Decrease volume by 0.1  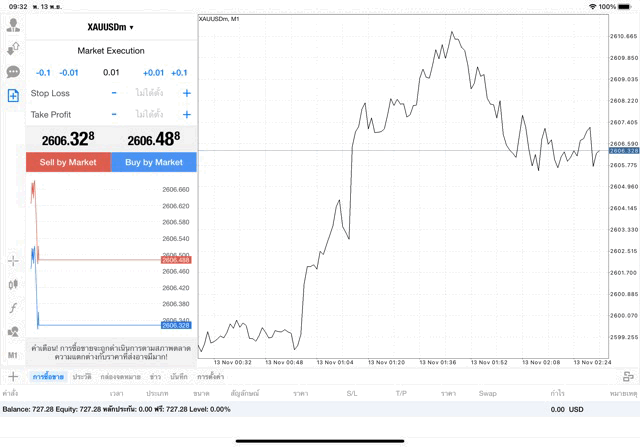coord(43,72)
